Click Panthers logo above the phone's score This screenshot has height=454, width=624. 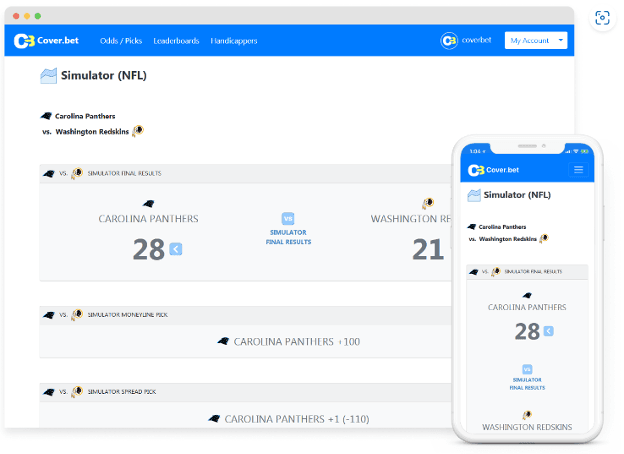pyautogui.click(x=527, y=295)
